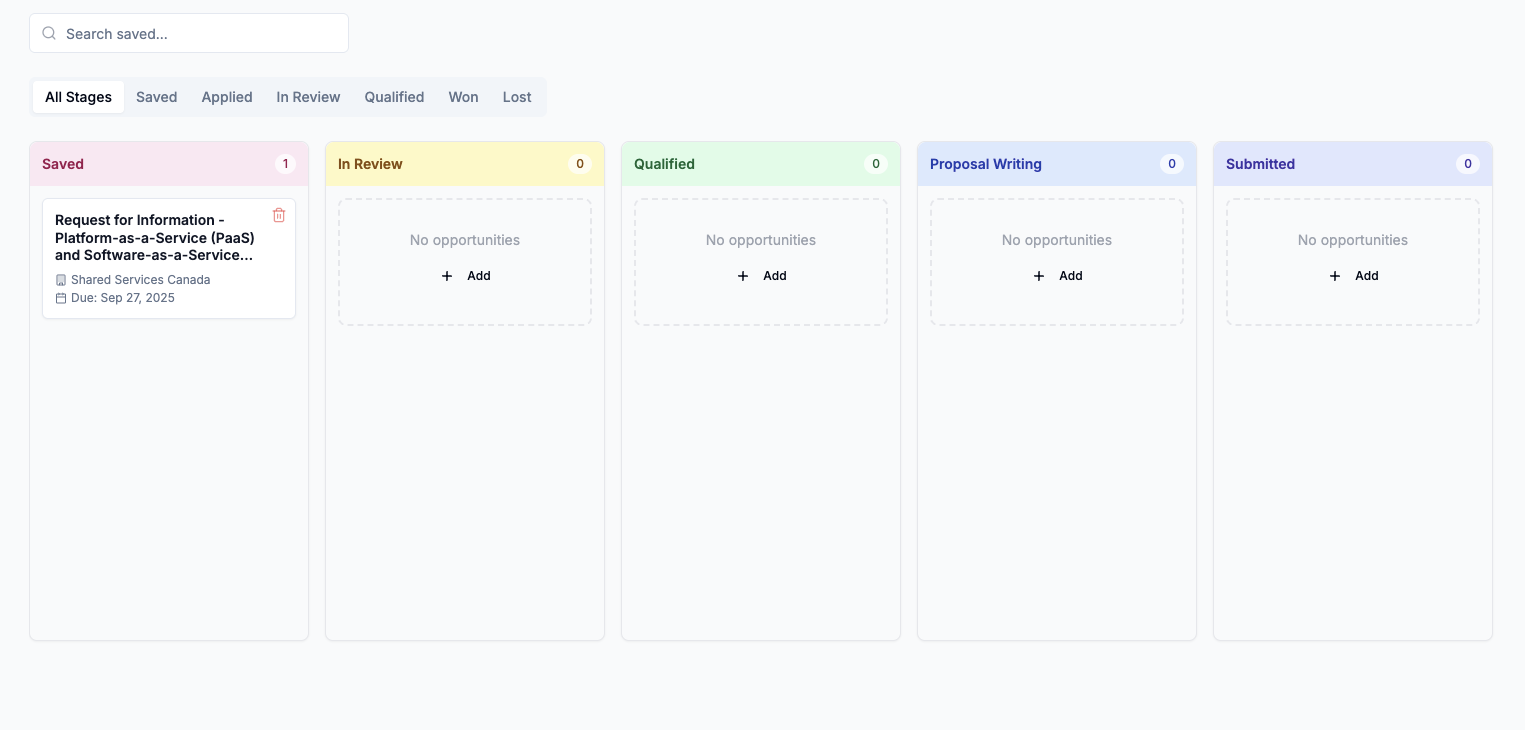Switch to the Applied tab
This screenshot has height=730, width=1525.
point(227,97)
